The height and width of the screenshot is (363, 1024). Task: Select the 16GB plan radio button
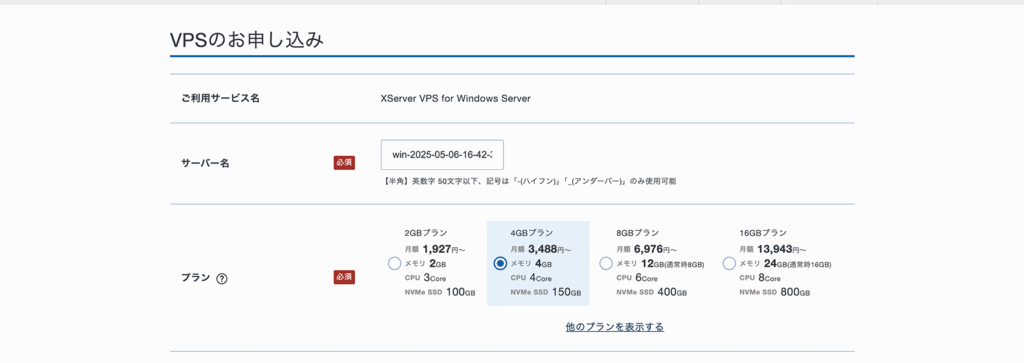coord(729,264)
